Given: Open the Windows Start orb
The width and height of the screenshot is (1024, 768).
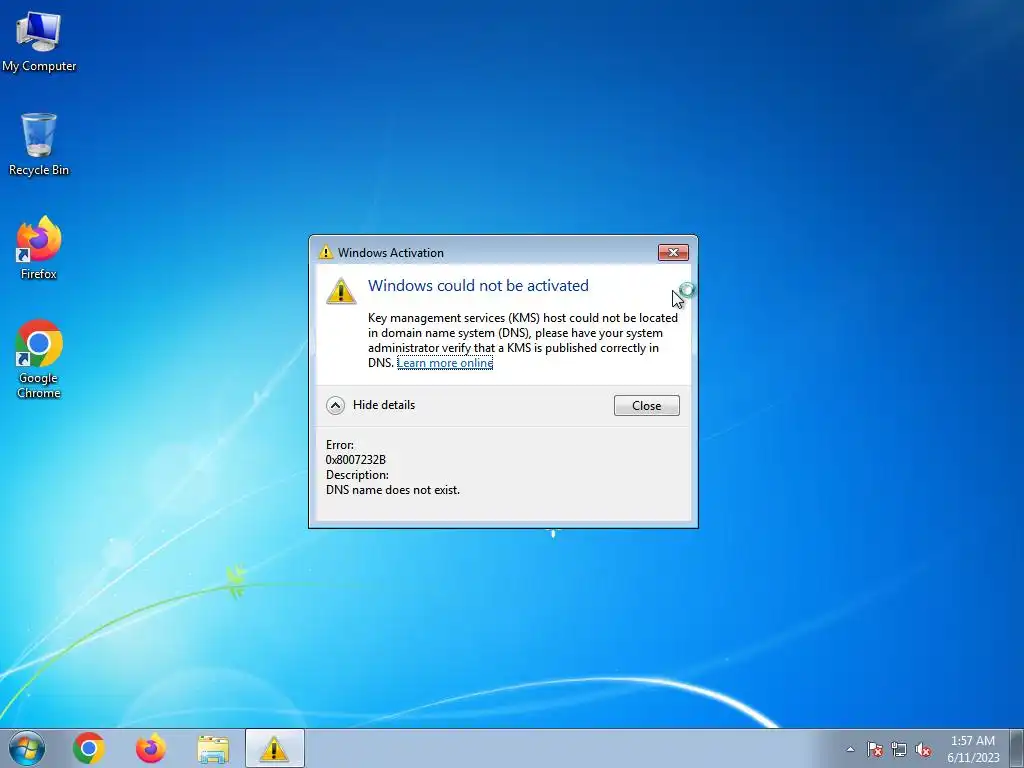Looking at the screenshot, I should click(27, 748).
